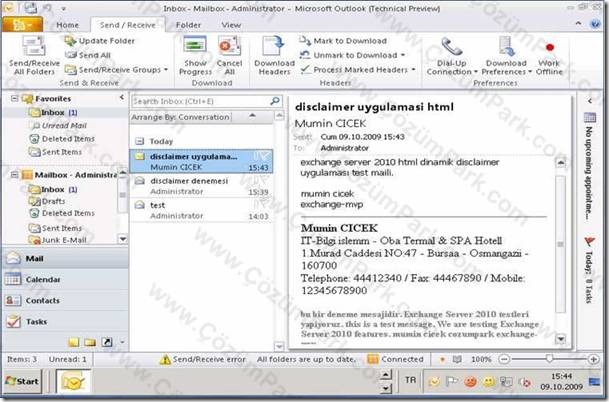Click Arrange By: Conversation header
The image size is (609, 402).
[181, 117]
